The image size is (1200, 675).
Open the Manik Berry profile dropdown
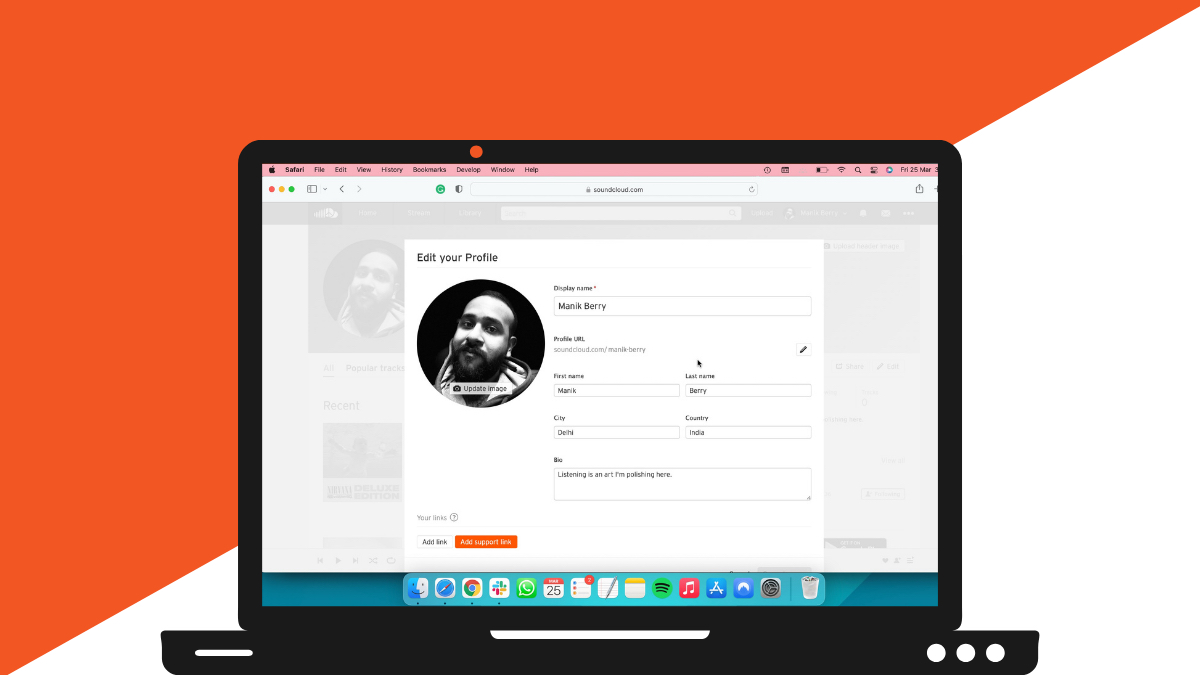click(x=821, y=213)
